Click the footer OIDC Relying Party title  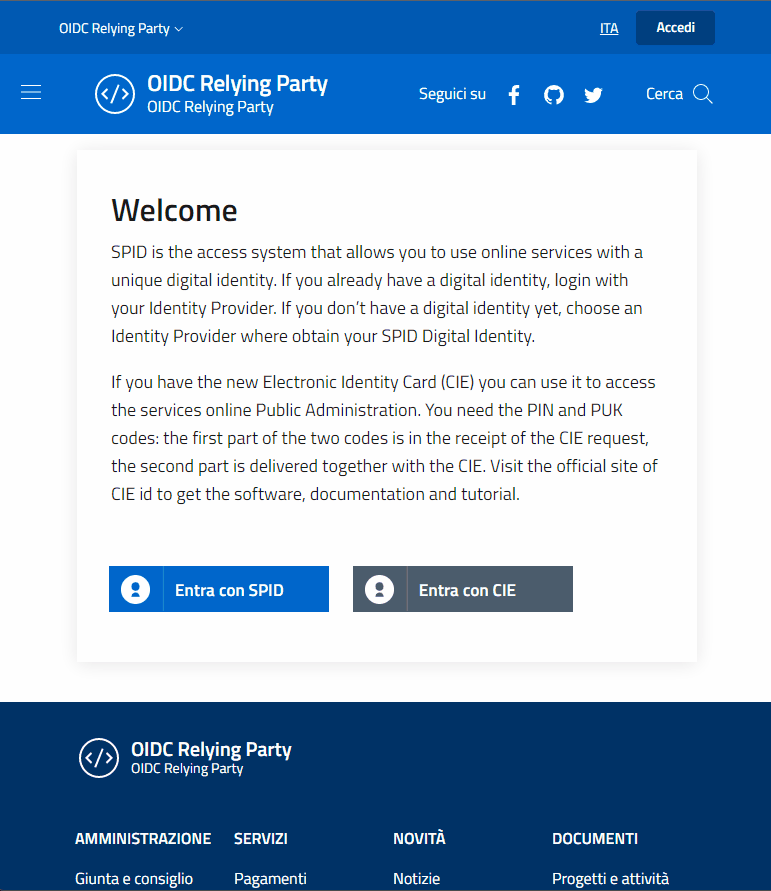pos(211,750)
